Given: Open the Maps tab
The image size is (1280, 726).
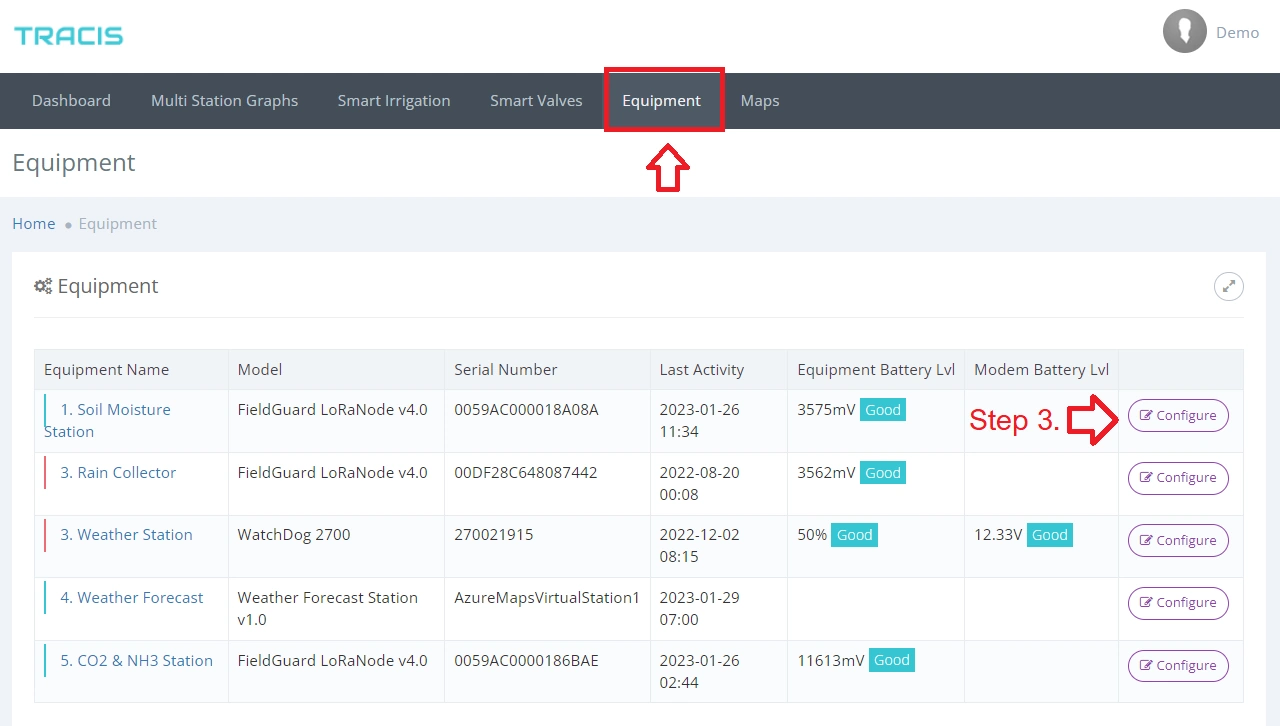Looking at the screenshot, I should click(x=760, y=101).
